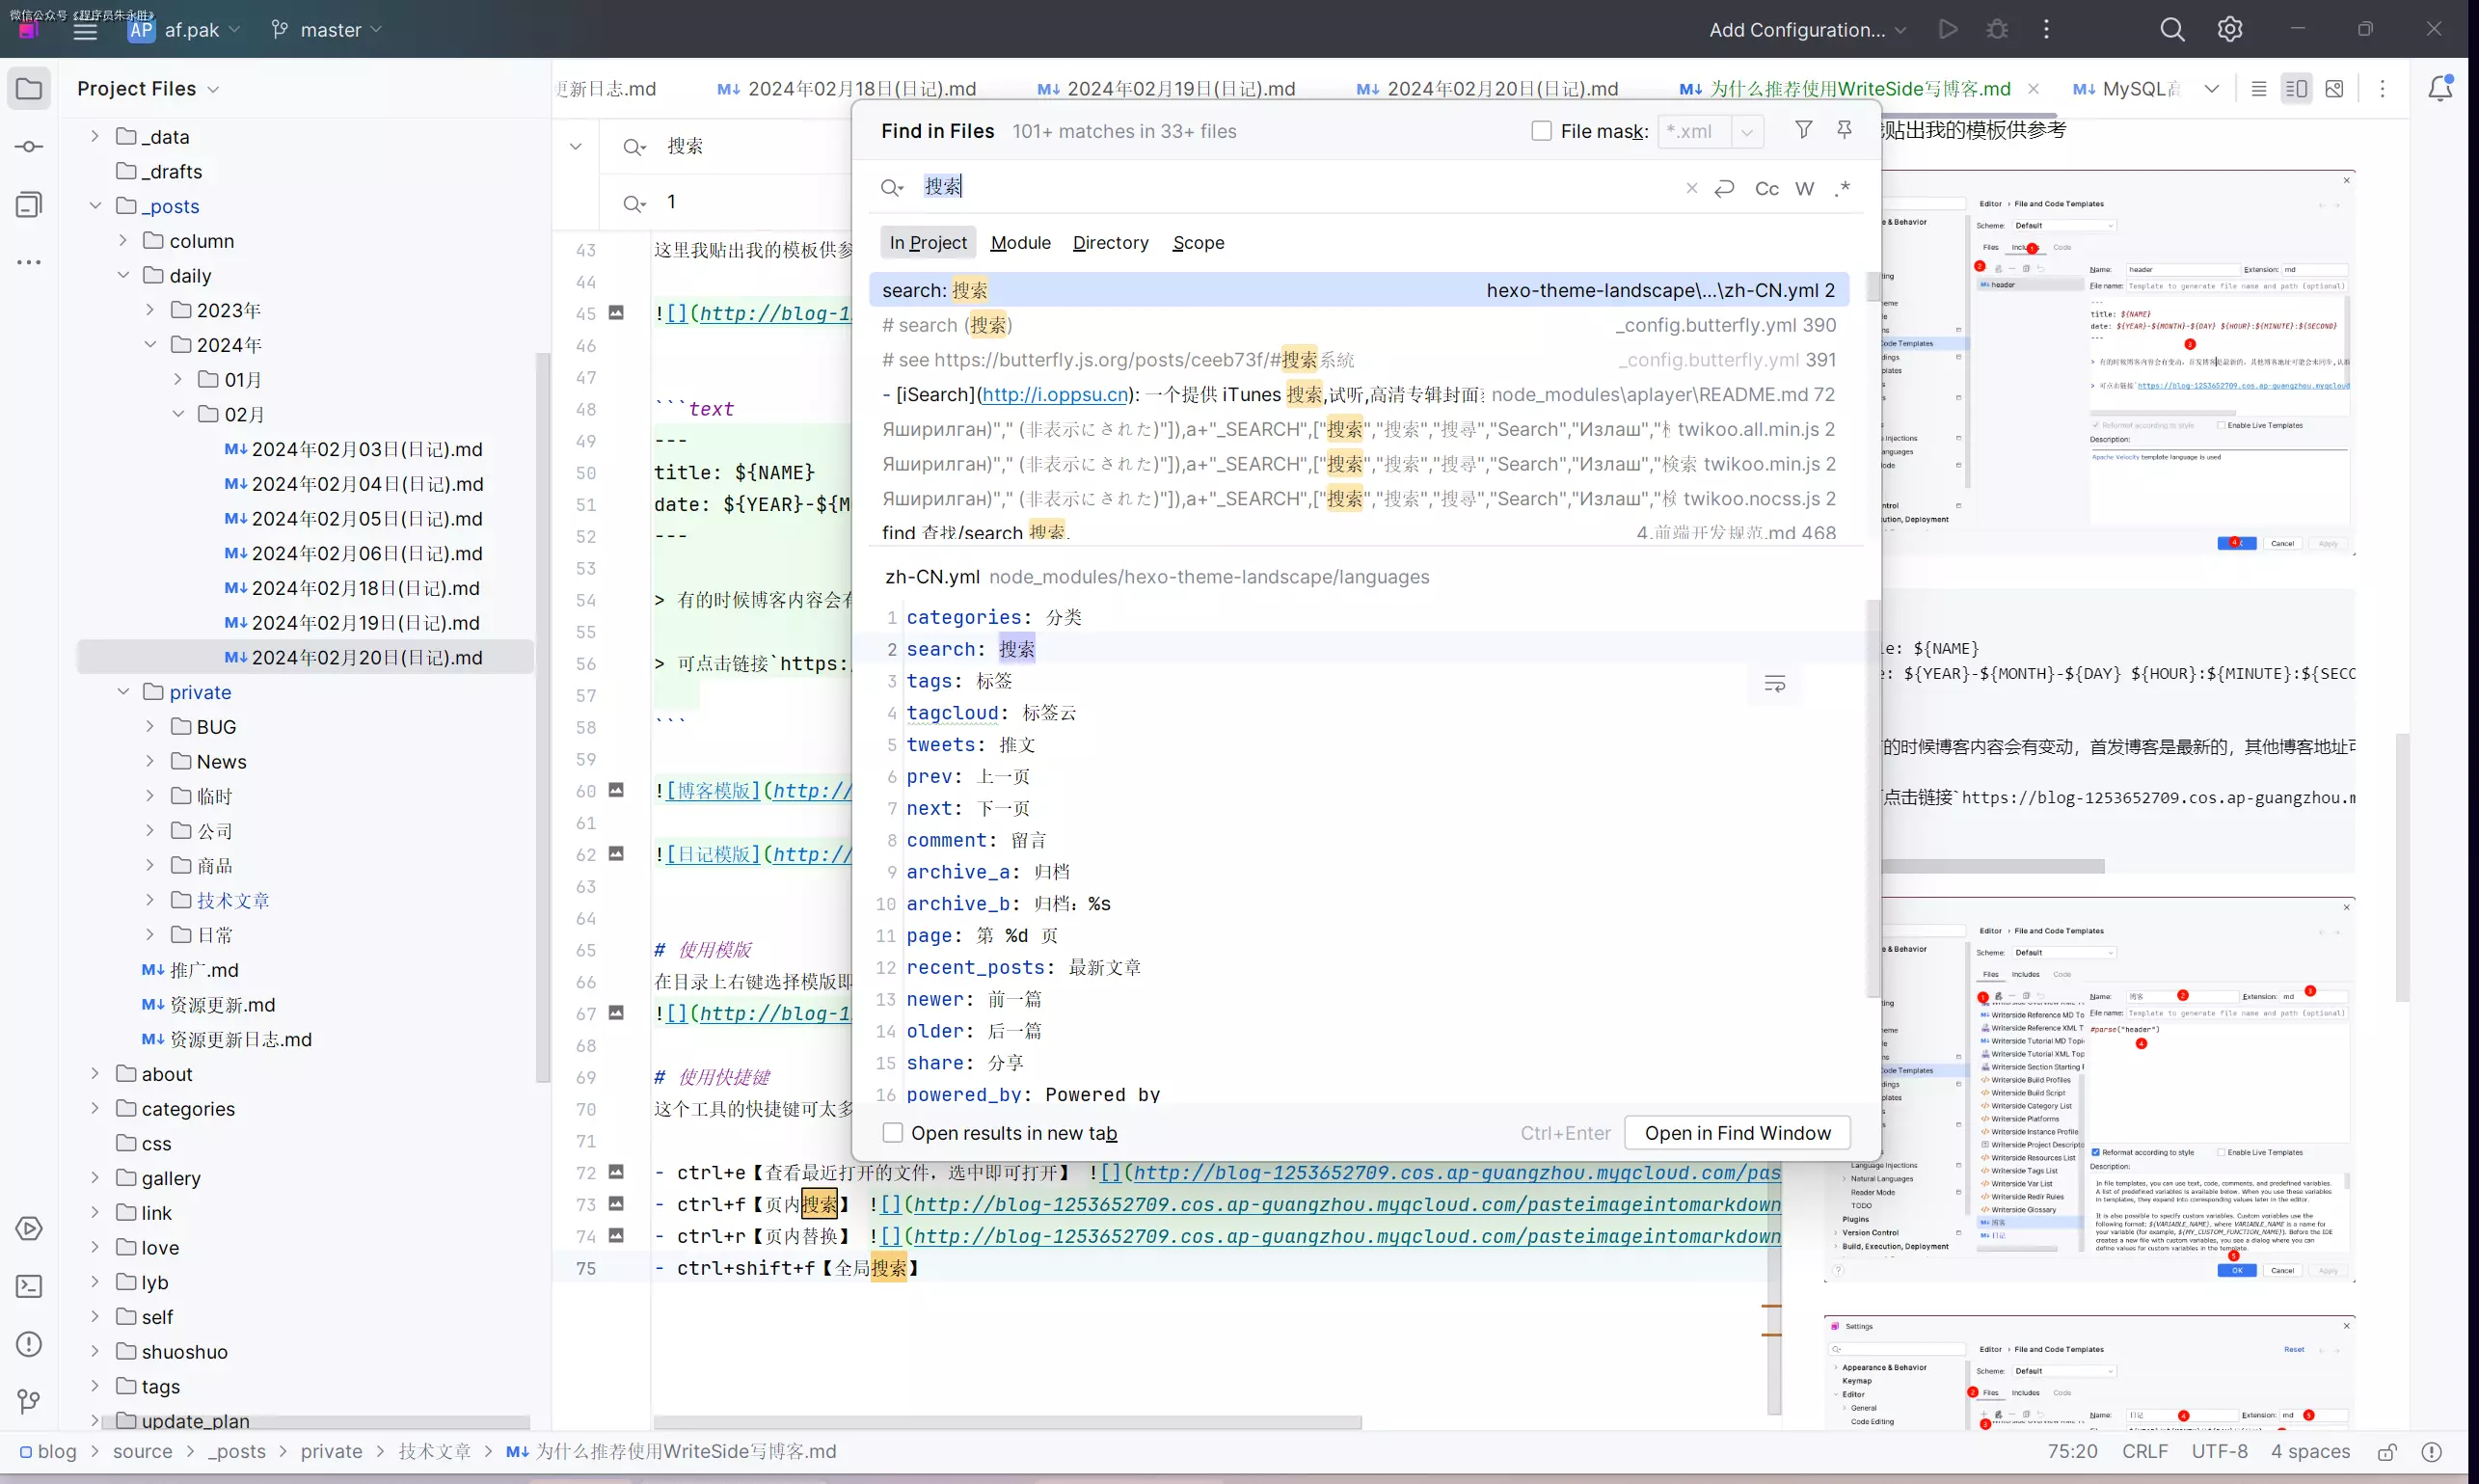Open the Git tool window icon
The height and width of the screenshot is (1484, 2479).
(29, 1401)
